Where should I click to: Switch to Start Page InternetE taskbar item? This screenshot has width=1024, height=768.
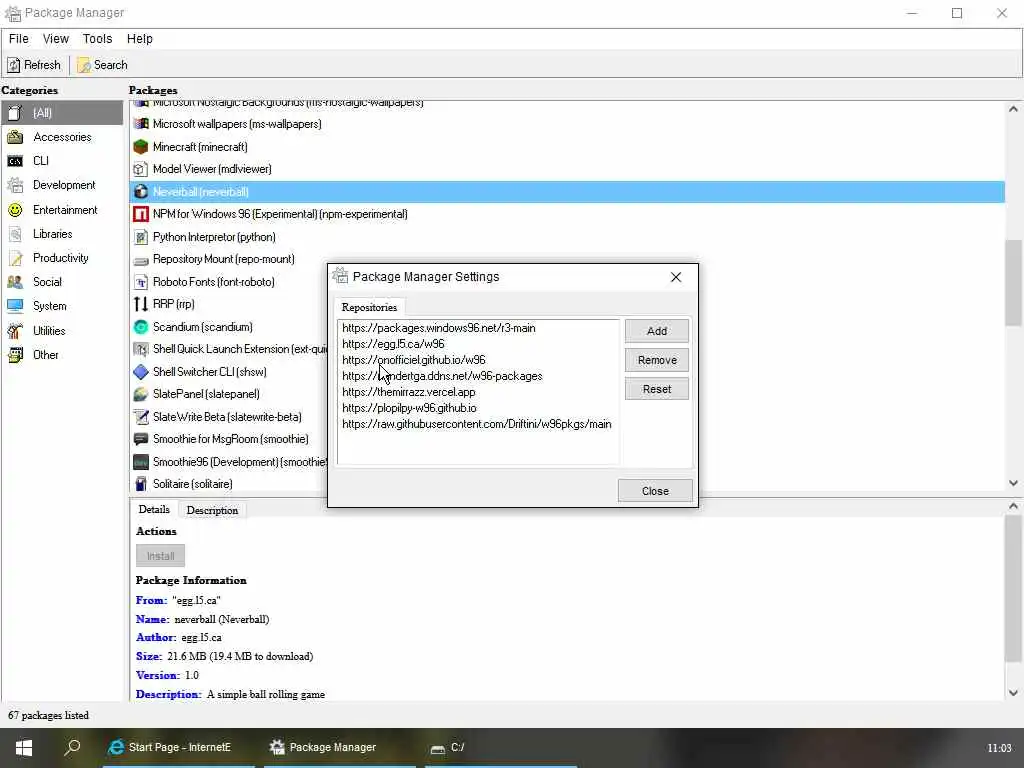178,748
